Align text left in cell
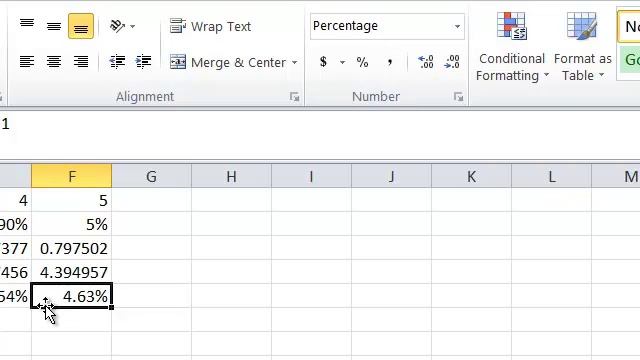 [x=27, y=62]
